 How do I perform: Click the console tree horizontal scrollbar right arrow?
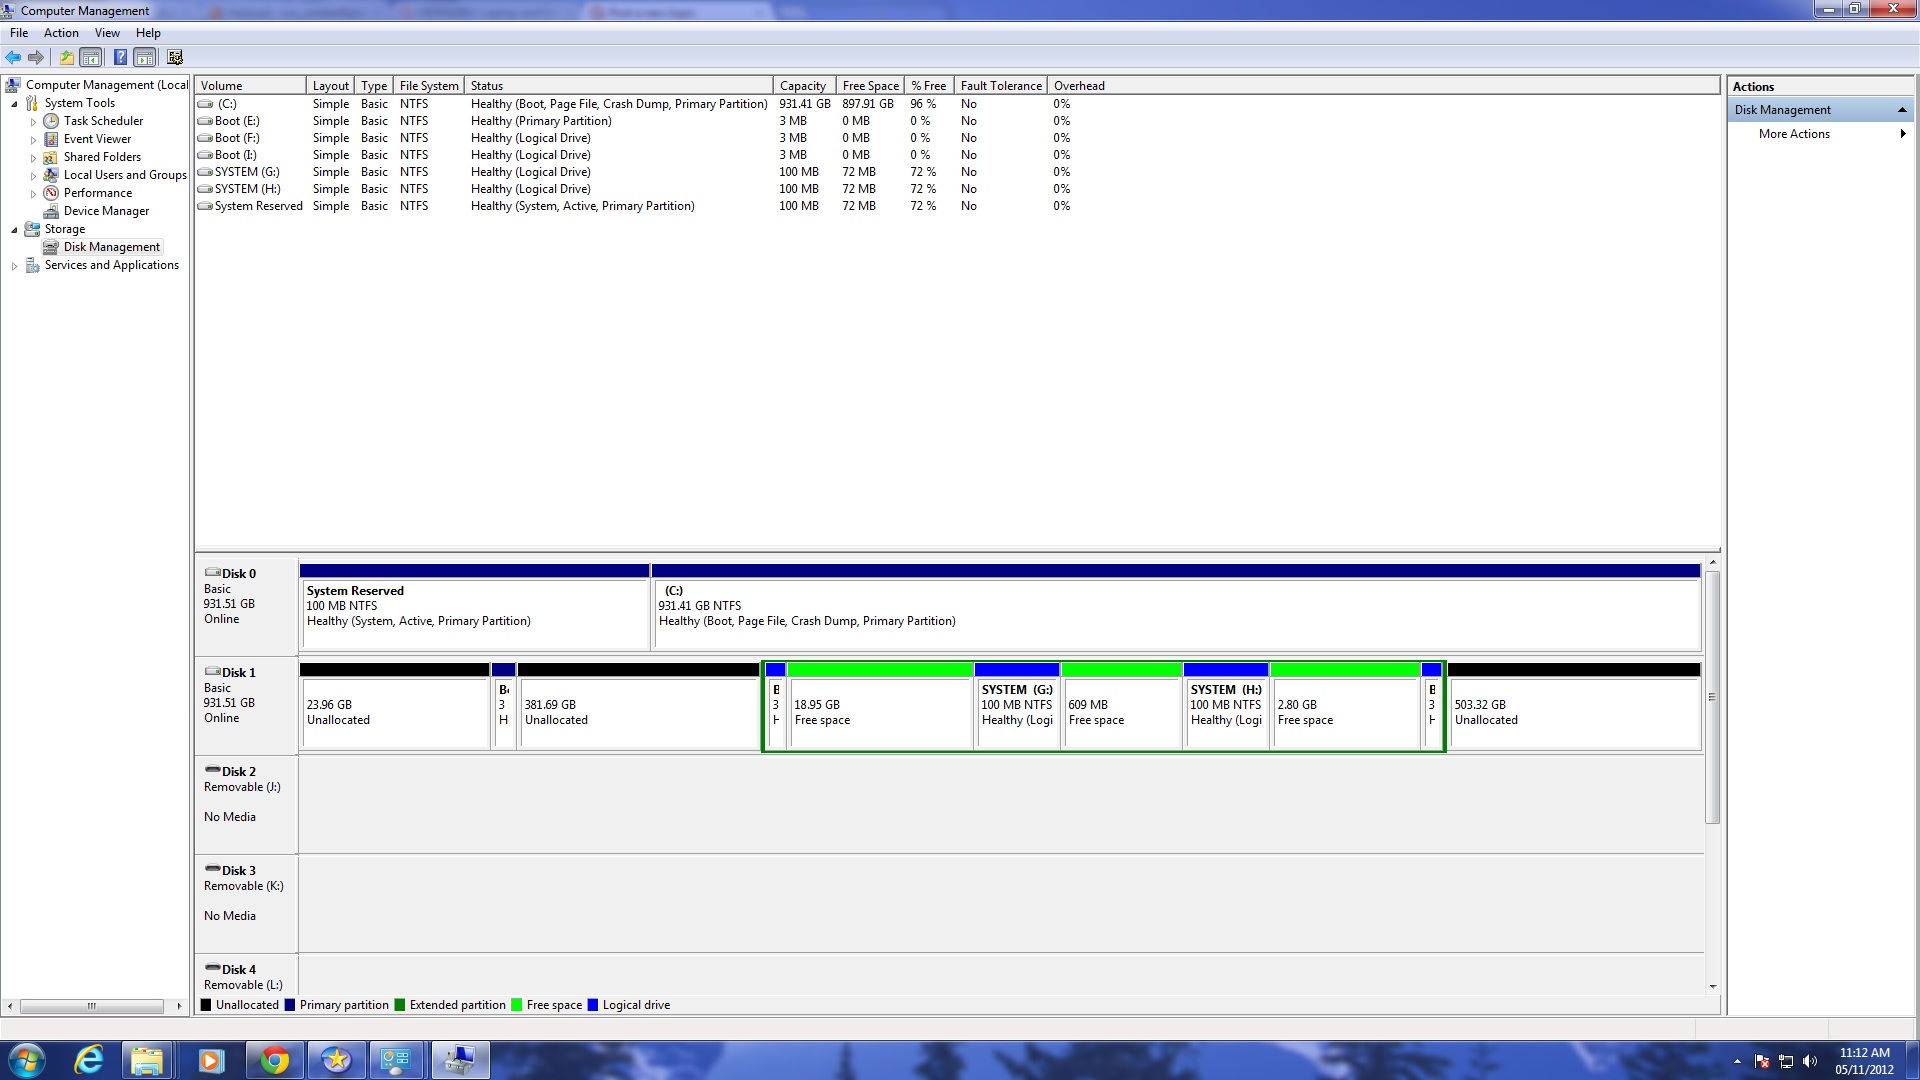point(179,1006)
